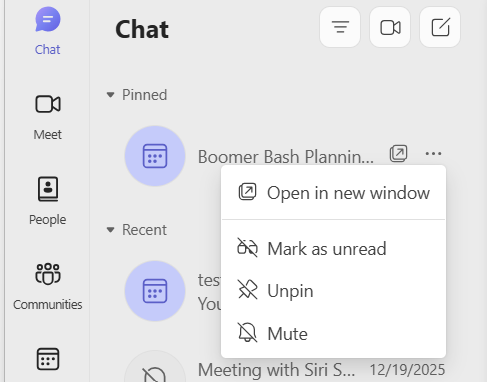Click the Pinned section label
Image resolution: width=487 pixels, height=382 pixels.
coord(144,95)
